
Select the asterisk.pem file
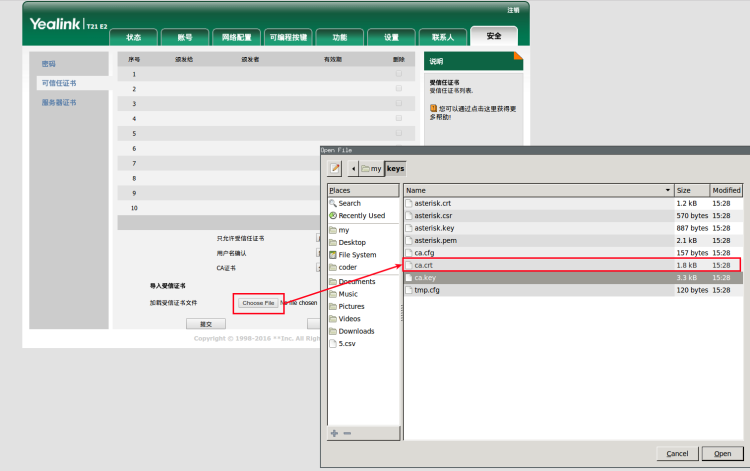coord(435,240)
